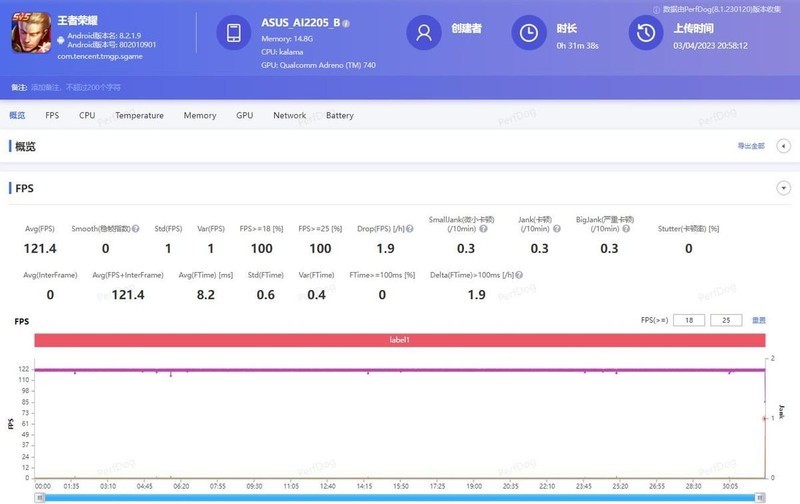
Task: Select the Battery tab
Action: coord(339,116)
